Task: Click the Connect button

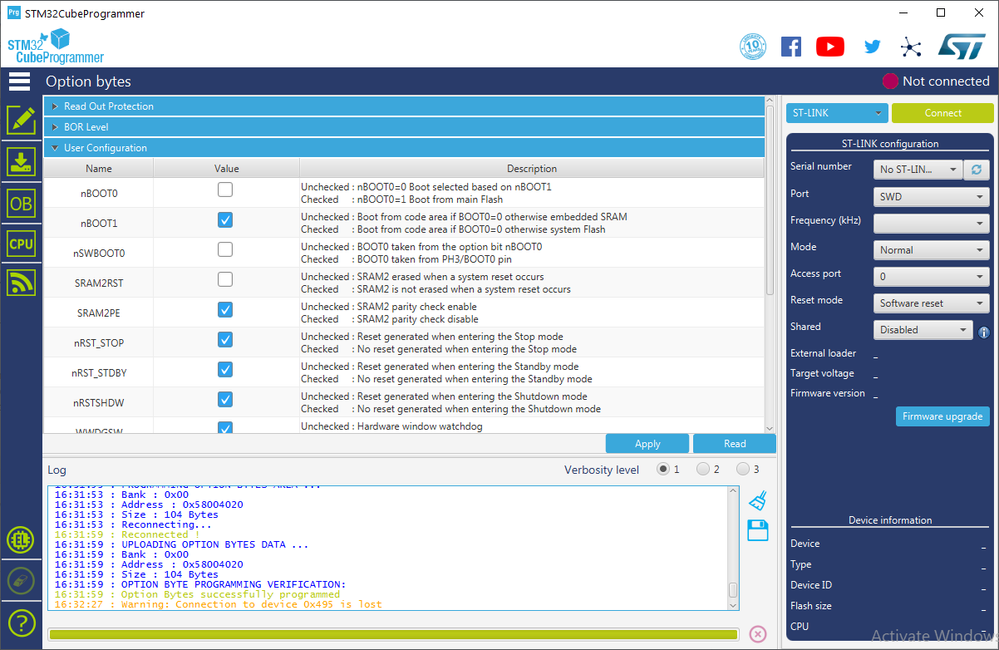Action: 942,113
